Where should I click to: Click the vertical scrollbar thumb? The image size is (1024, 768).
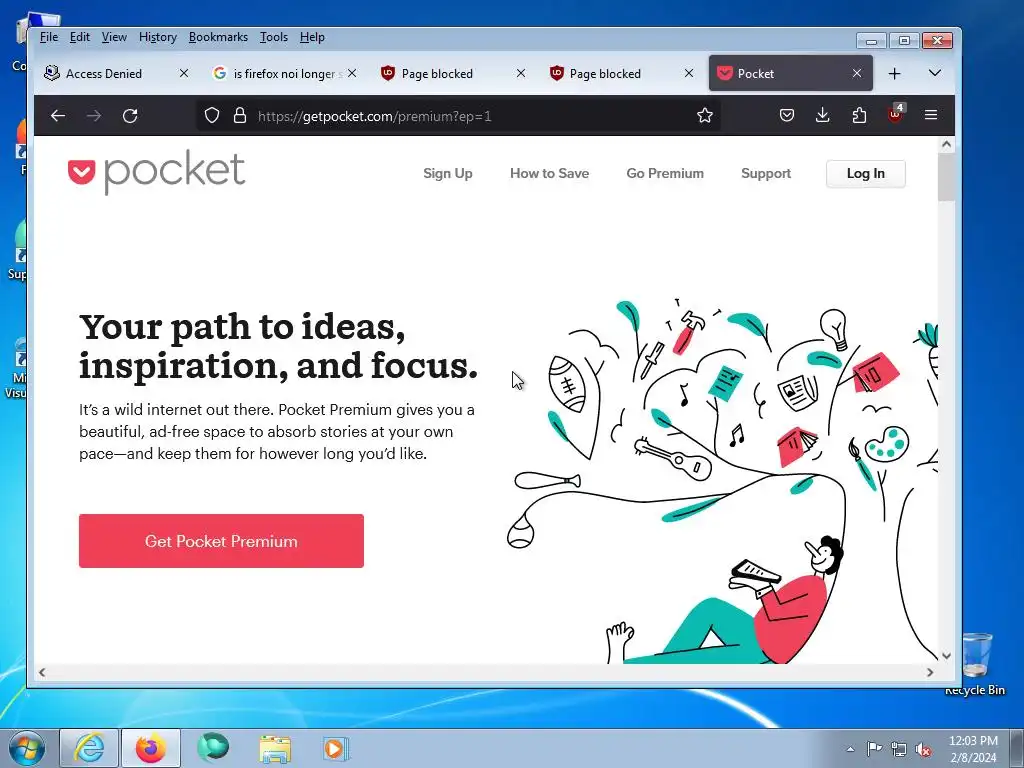(946, 177)
